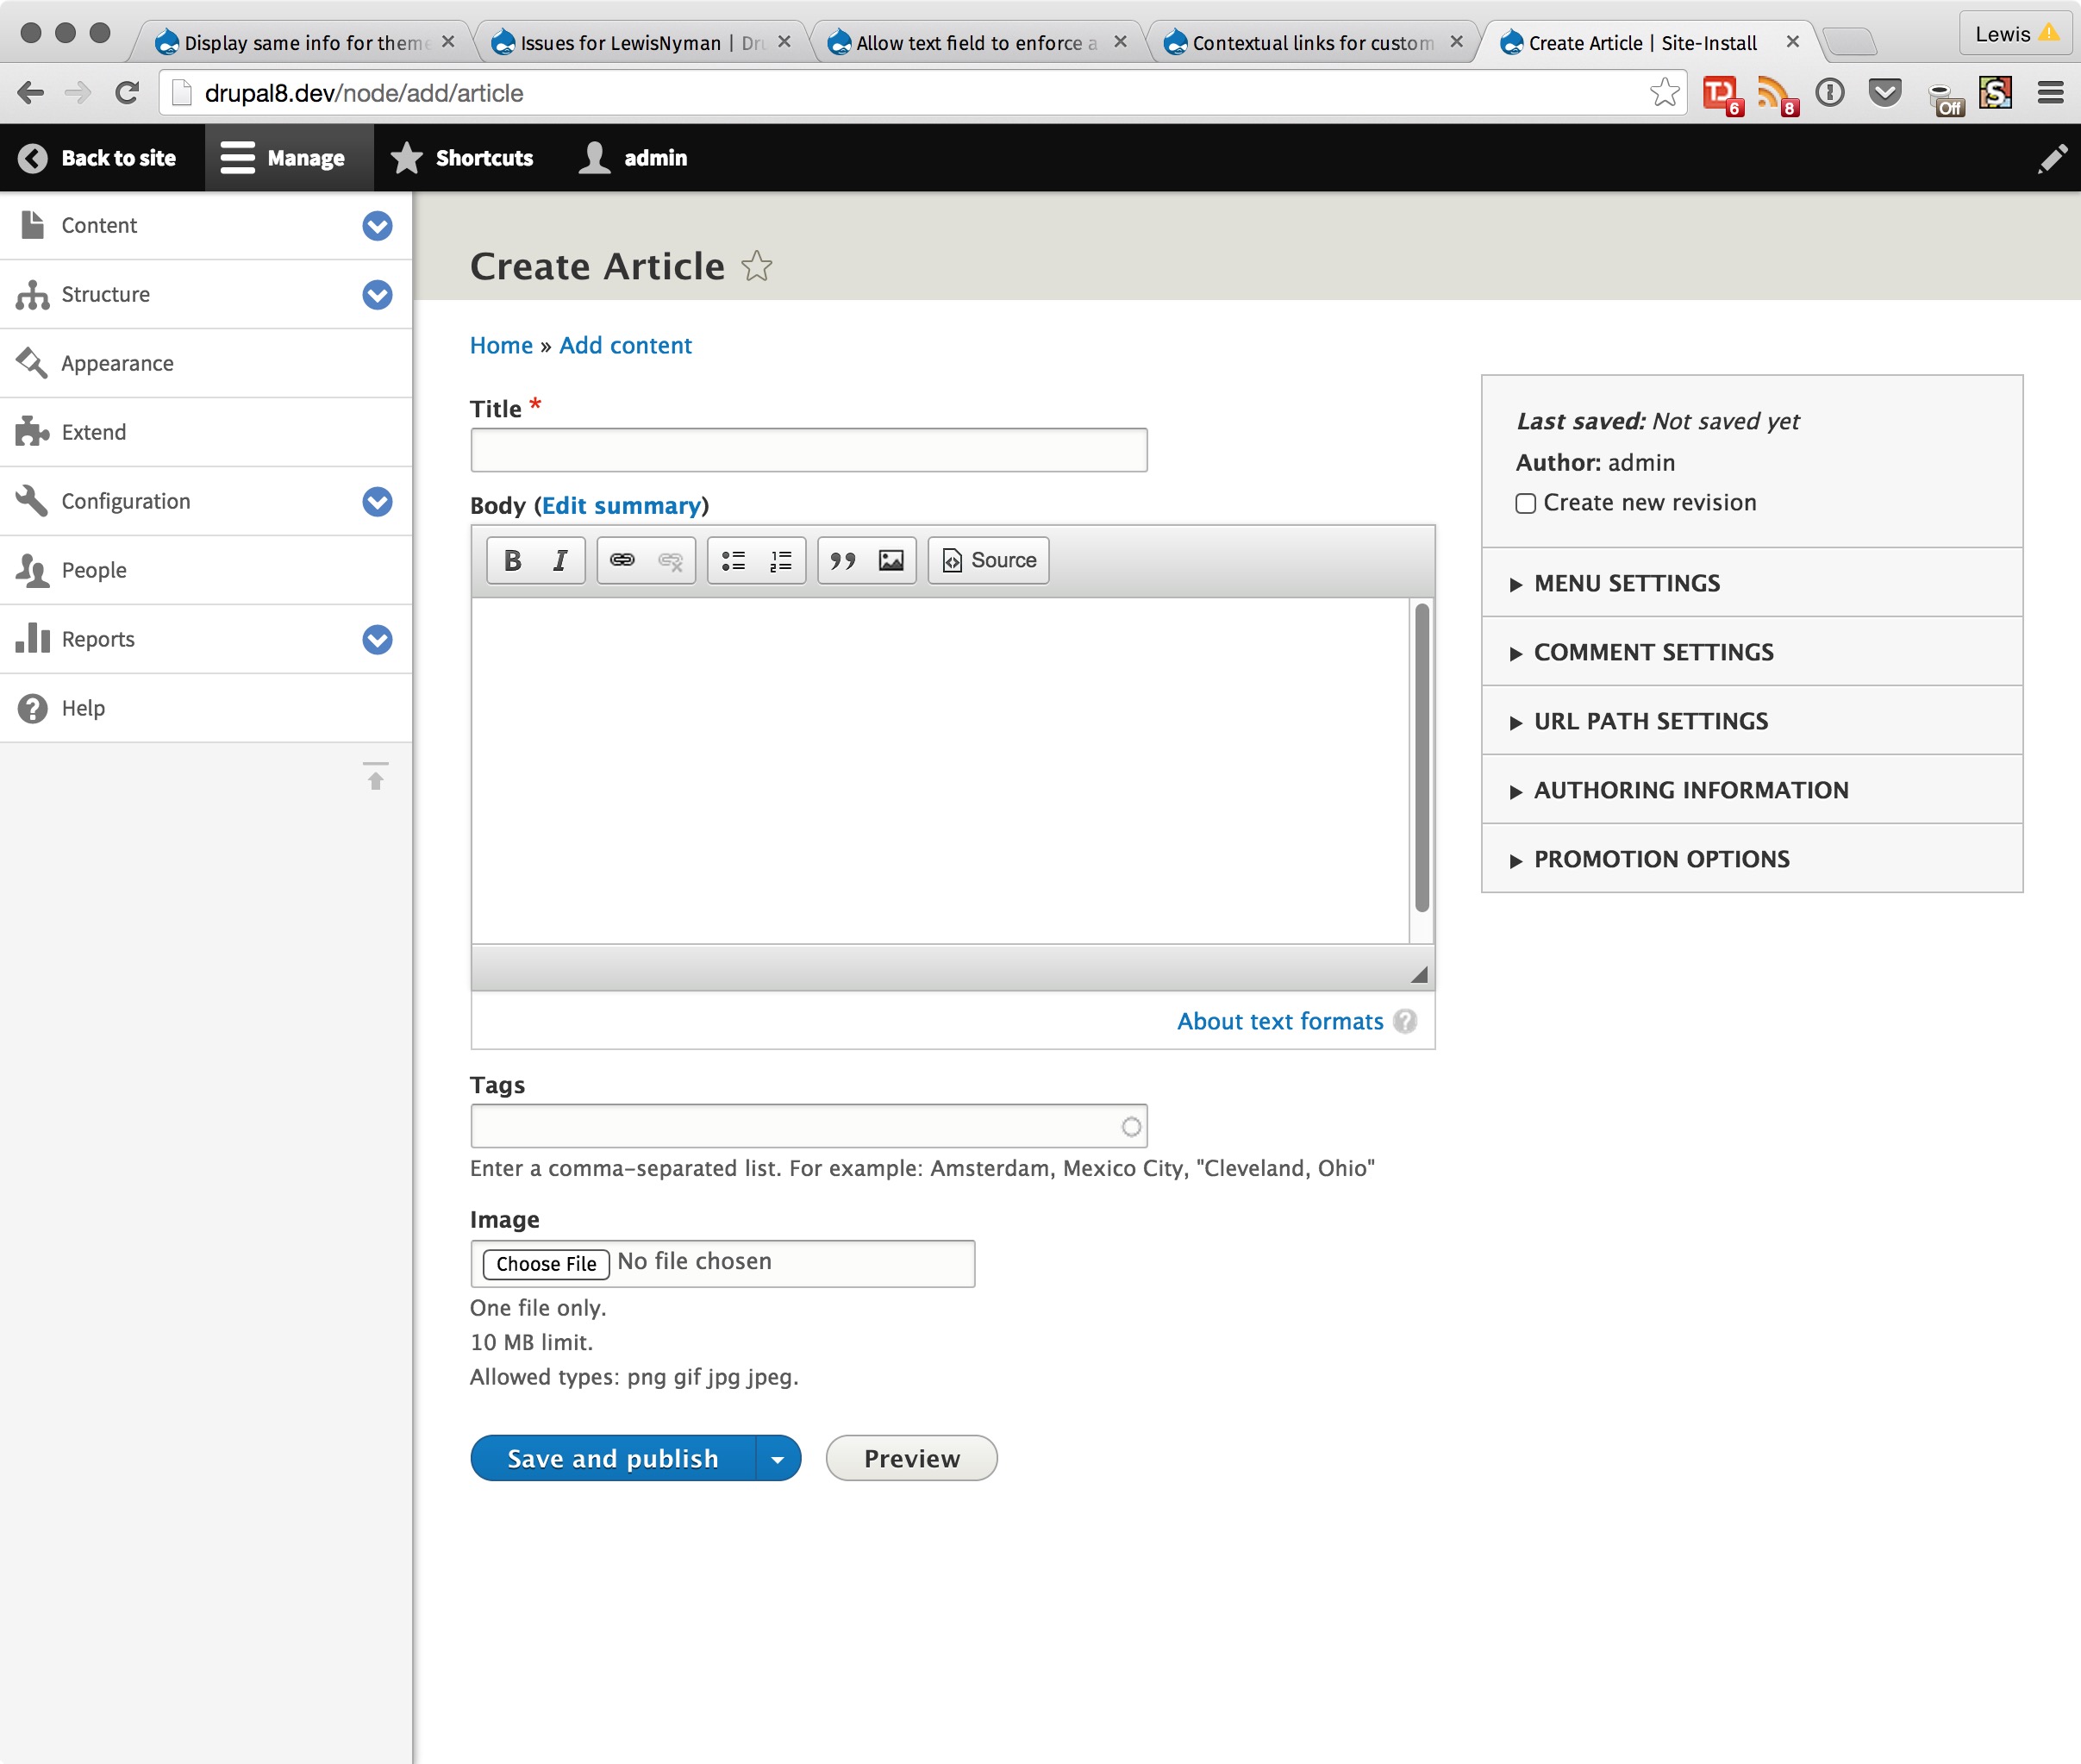The image size is (2081, 1764).
Task: Switch the editor to Source view
Action: pyautogui.click(x=988, y=560)
